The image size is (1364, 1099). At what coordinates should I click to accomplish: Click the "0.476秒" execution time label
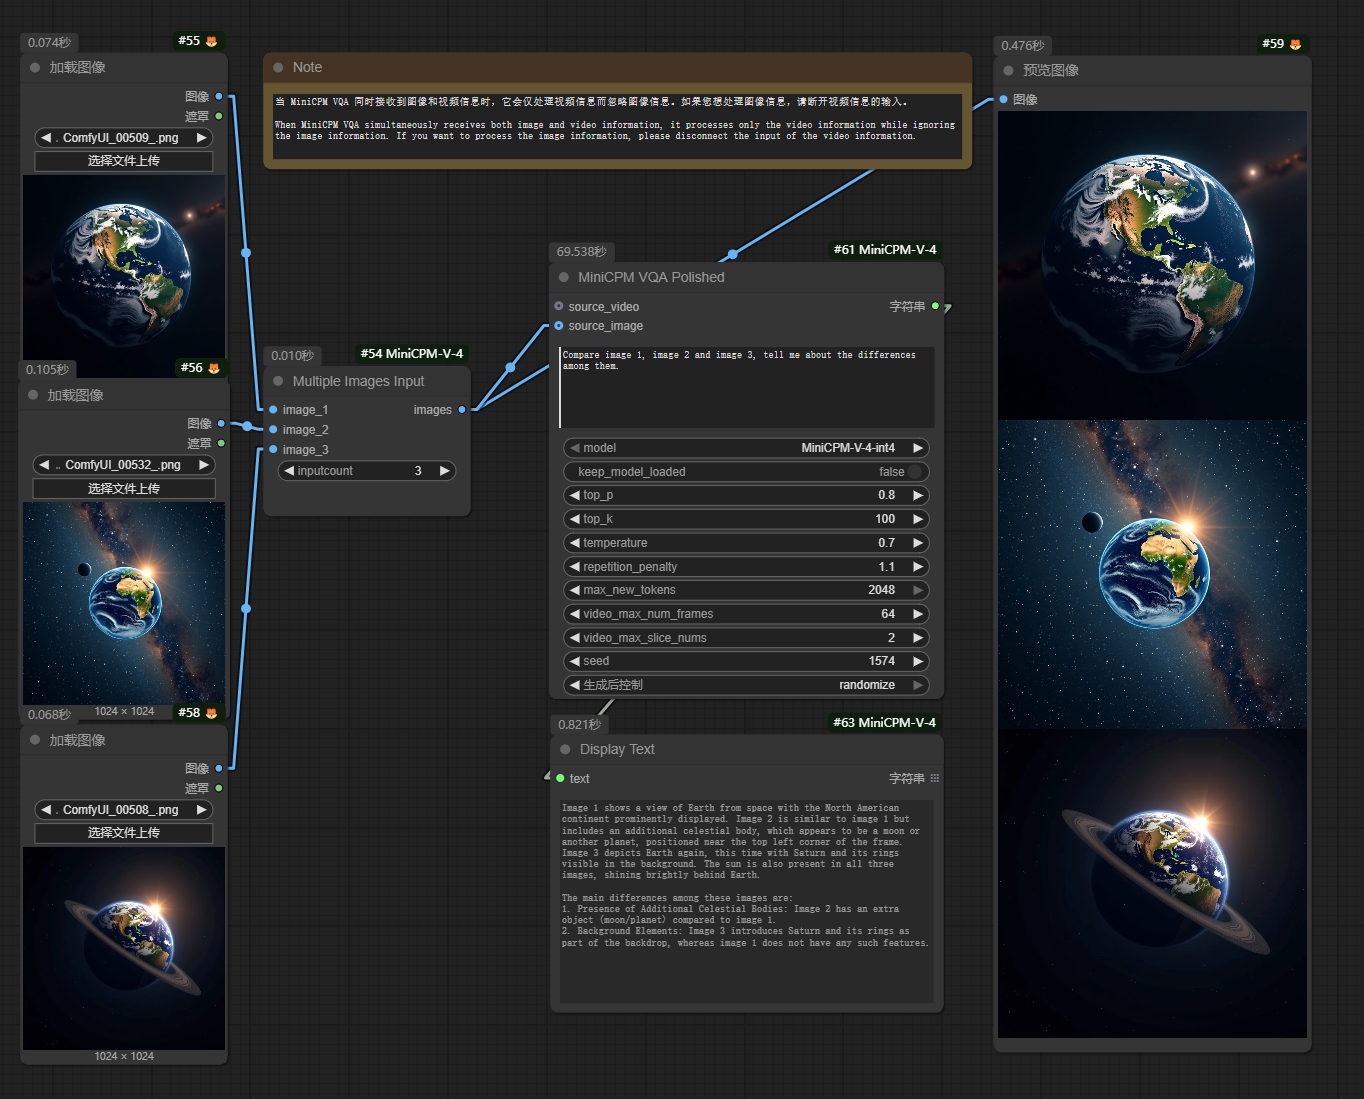coord(1023,46)
